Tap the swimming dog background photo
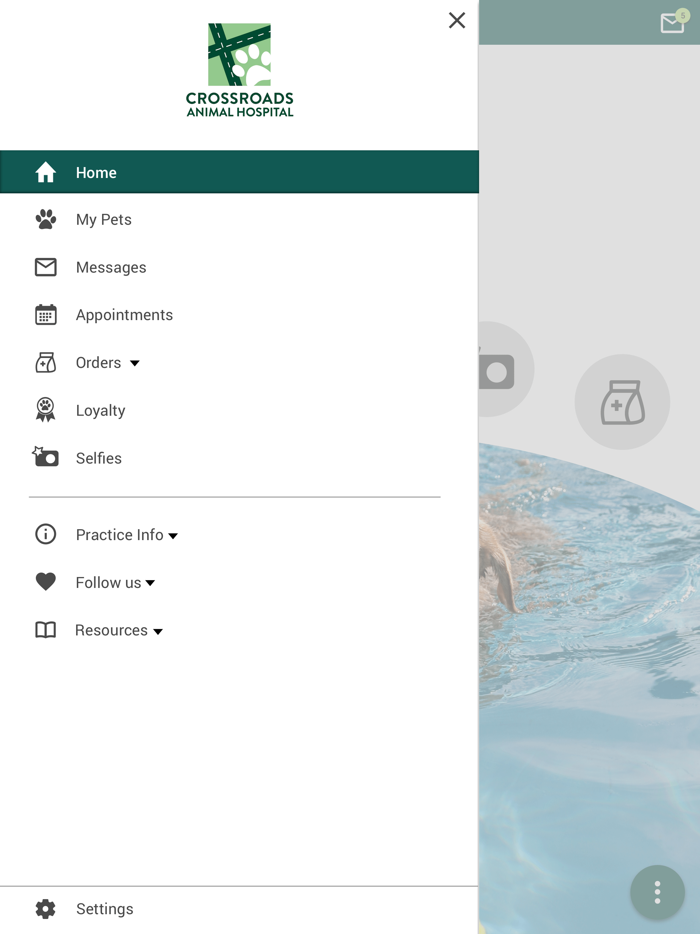The height and width of the screenshot is (934, 700). (x=589, y=689)
